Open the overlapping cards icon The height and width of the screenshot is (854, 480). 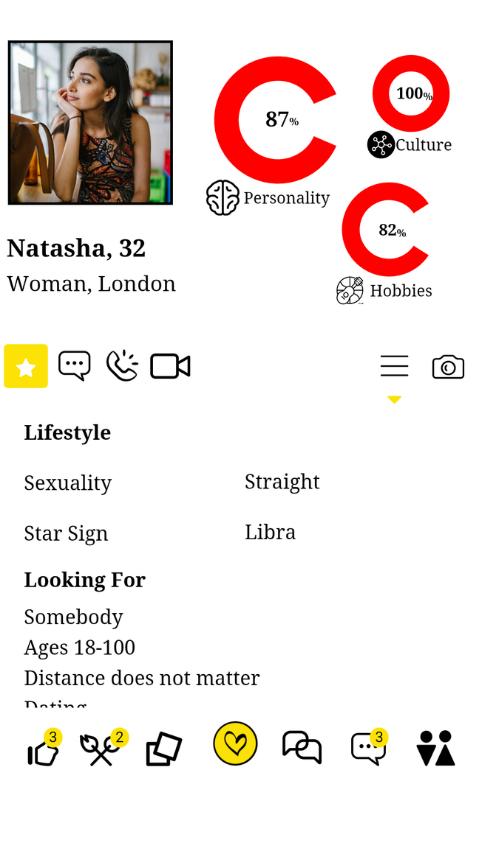click(x=164, y=749)
